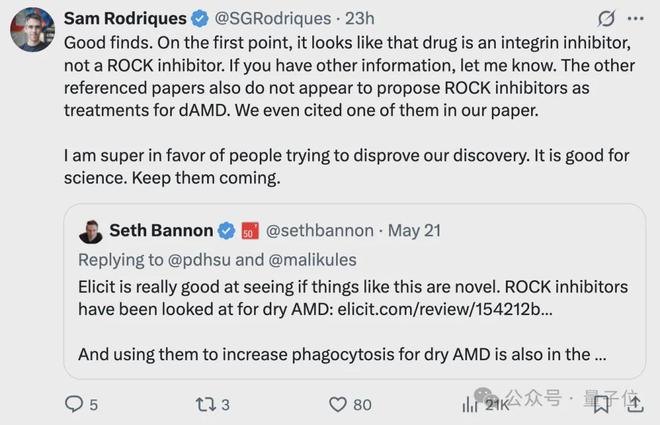Open the three-dot more options menu
The width and height of the screenshot is (660, 425).
click(x=635, y=19)
